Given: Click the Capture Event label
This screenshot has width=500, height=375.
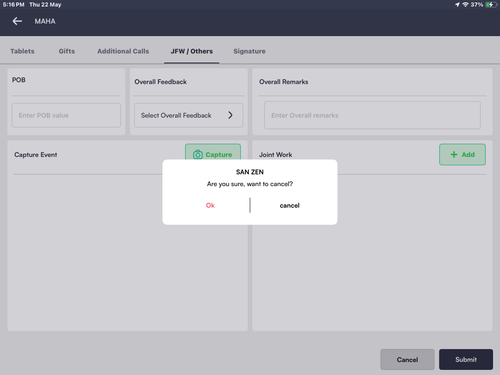Looking at the screenshot, I should click(x=36, y=155).
